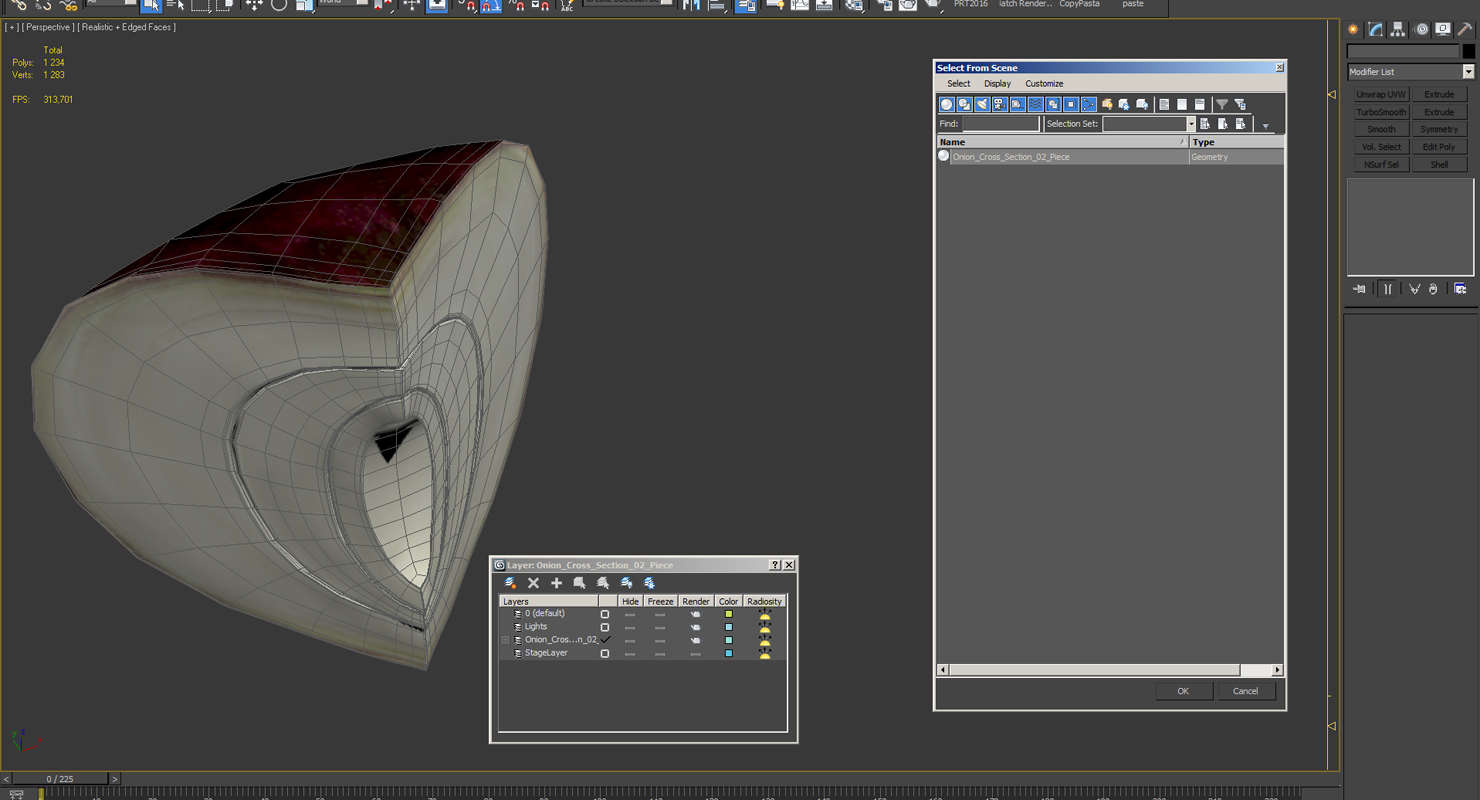
Task: Click the Realistic + Edged Faces viewport menu
Action: pos(126,27)
